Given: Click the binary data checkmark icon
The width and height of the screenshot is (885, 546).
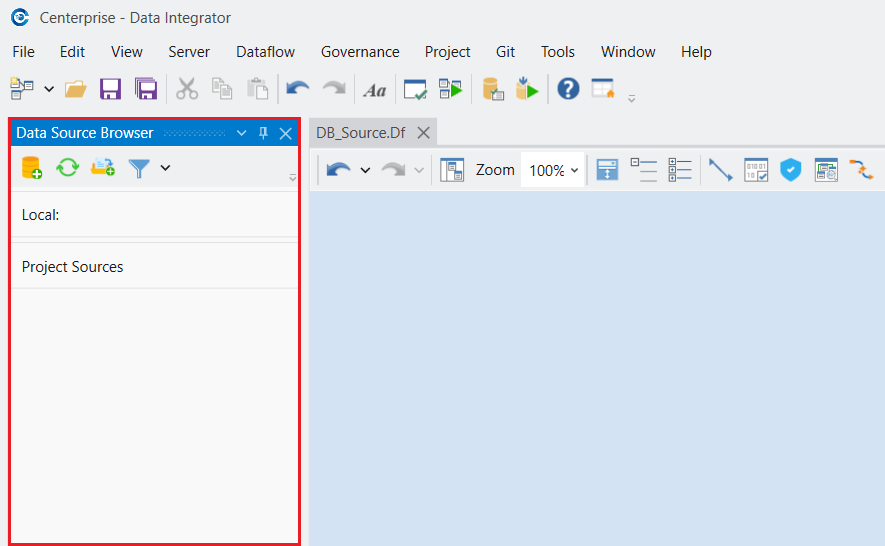Looking at the screenshot, I should click(756, 169).
